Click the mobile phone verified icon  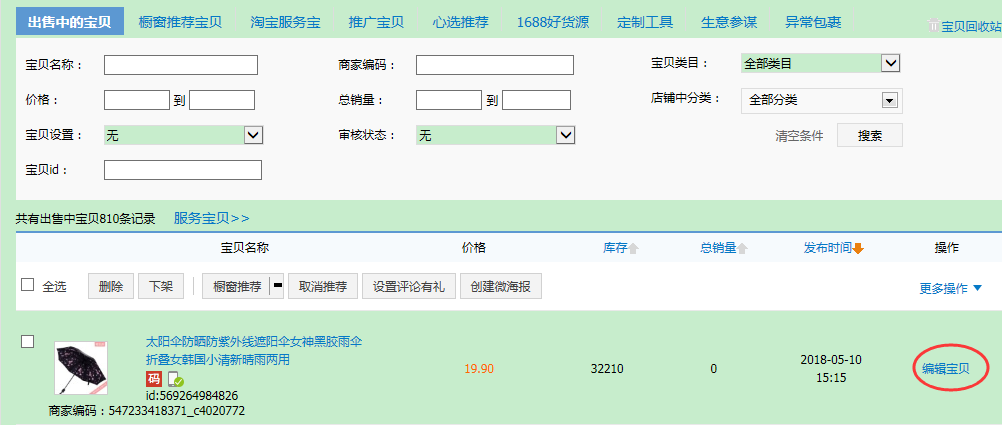[x=175, y=379]
